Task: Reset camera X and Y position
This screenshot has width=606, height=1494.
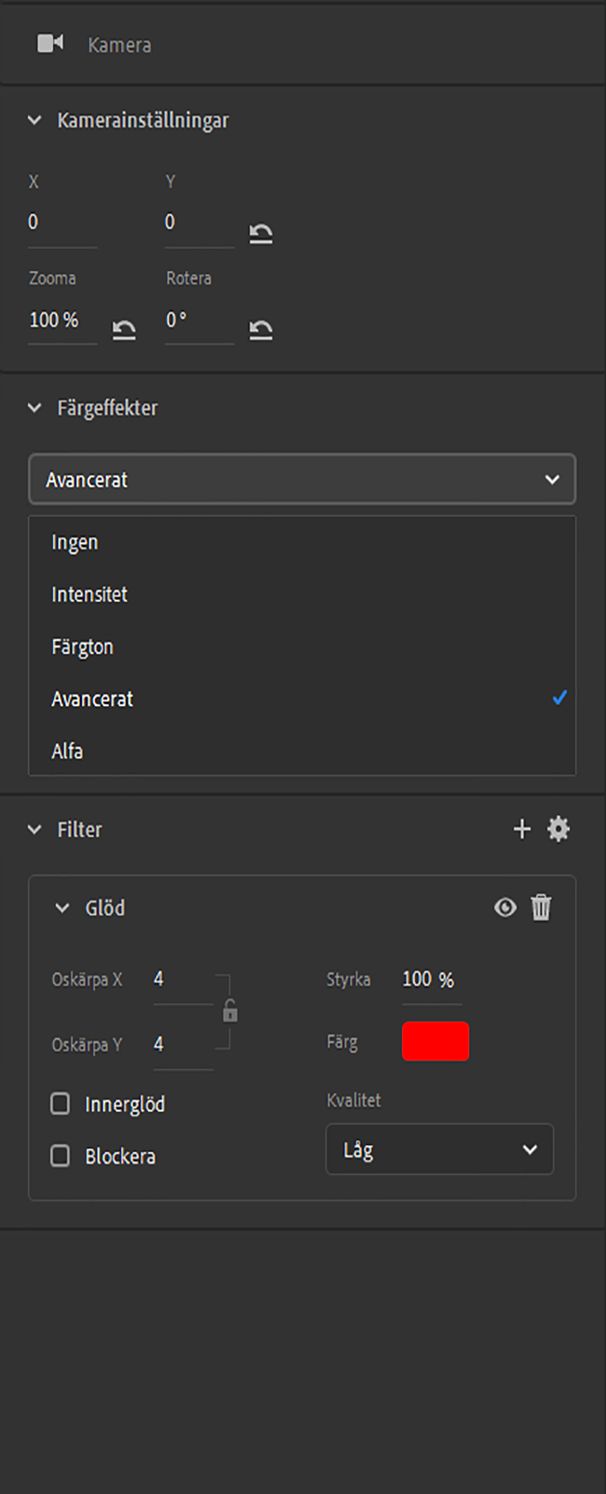Action: pos(261,234)
